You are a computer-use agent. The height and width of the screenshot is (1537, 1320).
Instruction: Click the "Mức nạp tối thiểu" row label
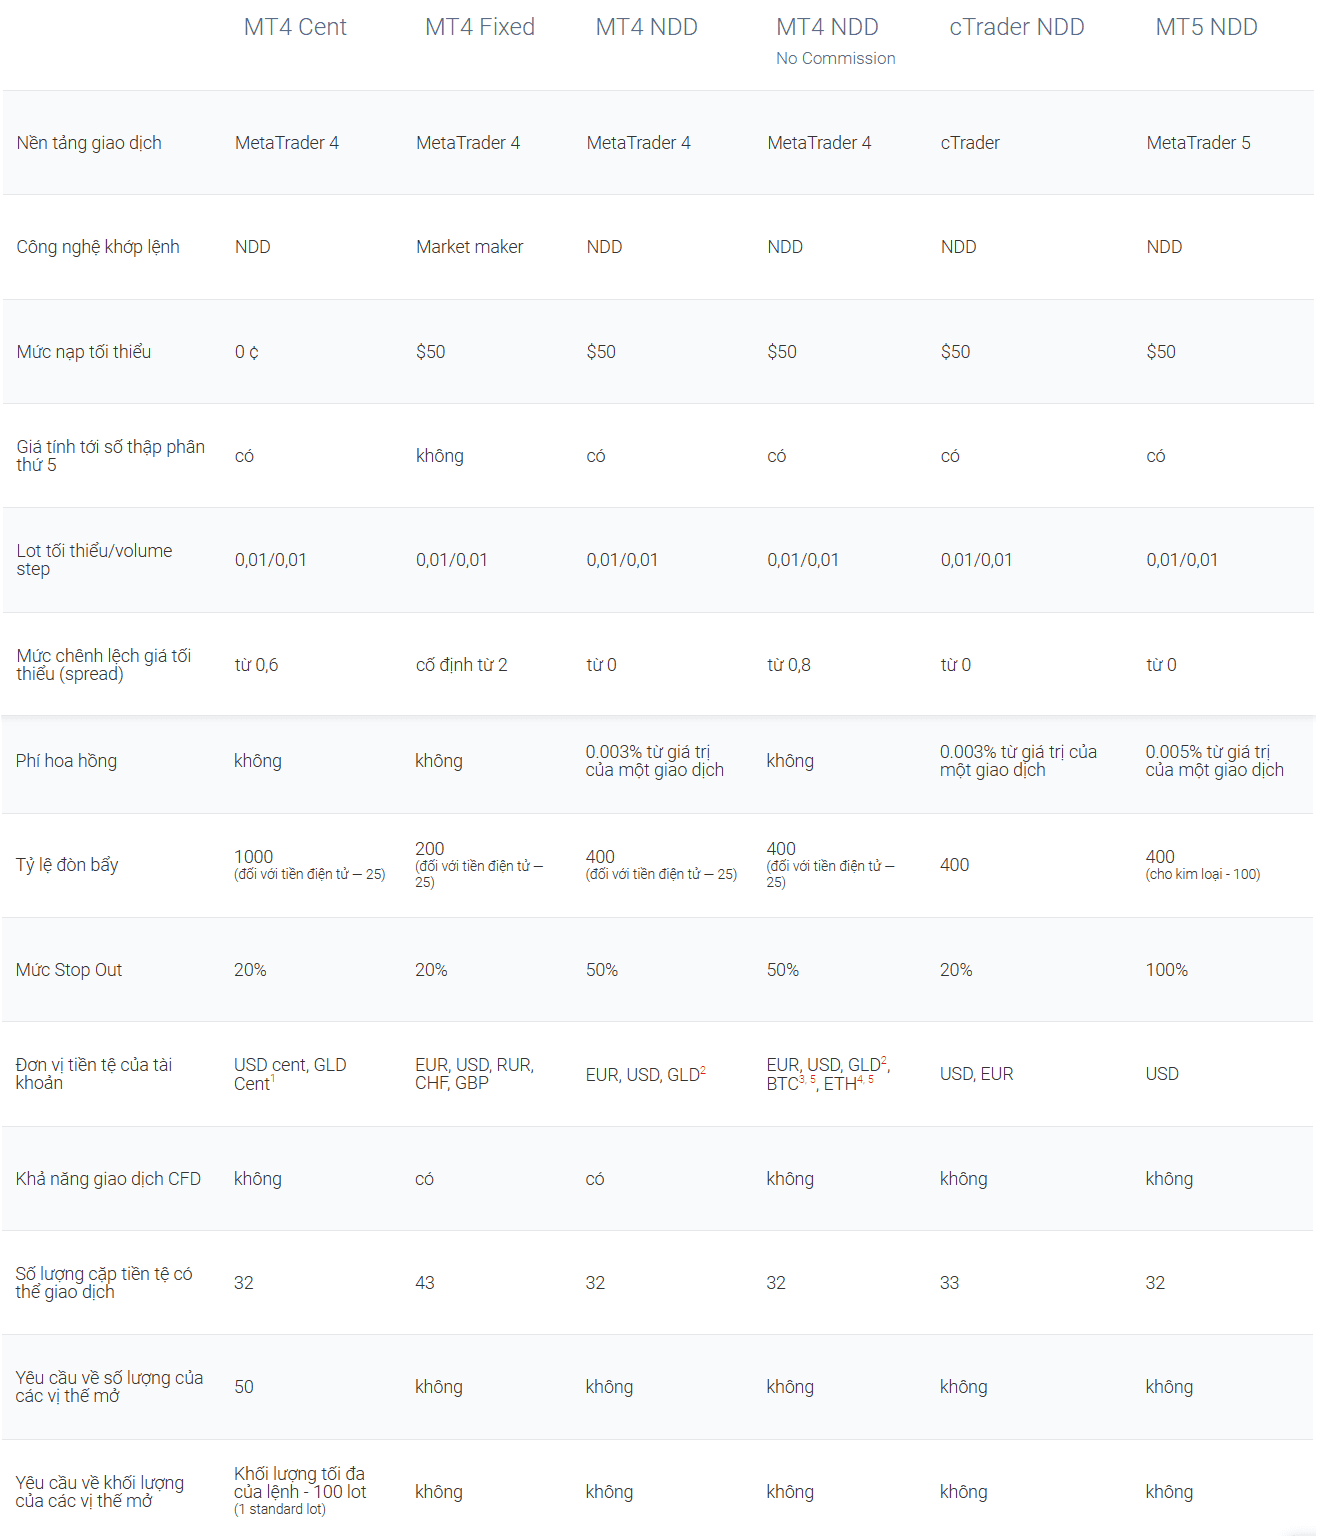click(84, 352)
